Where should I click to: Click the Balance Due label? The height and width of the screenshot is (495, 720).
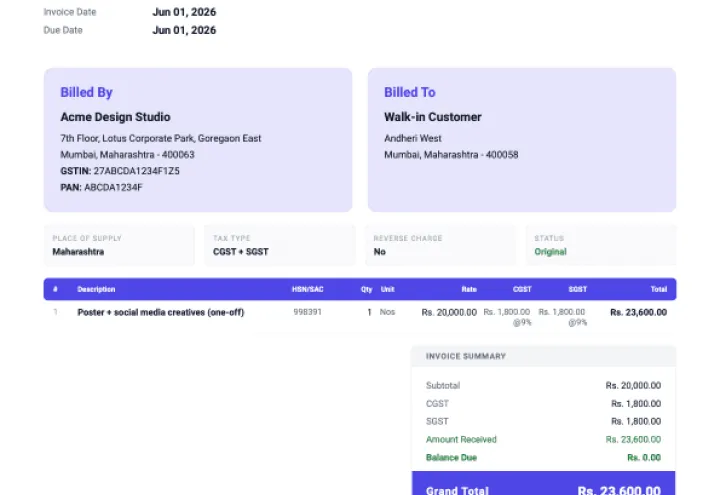[451, 457]
